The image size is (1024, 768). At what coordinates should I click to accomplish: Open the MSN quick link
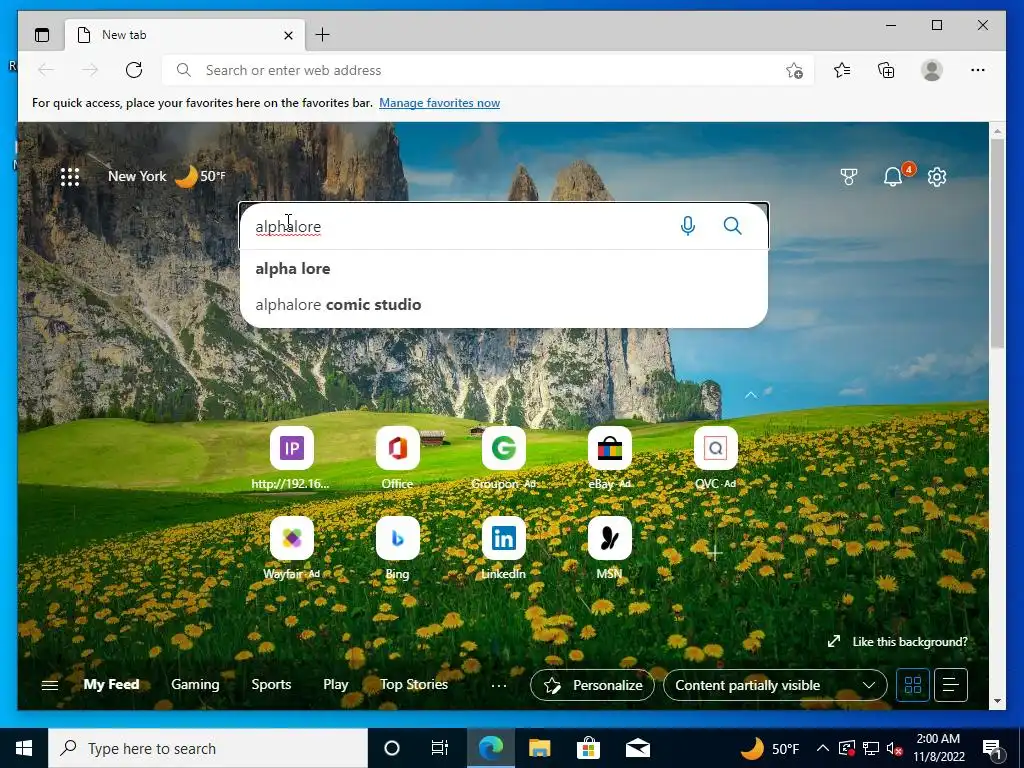(609, 549)
